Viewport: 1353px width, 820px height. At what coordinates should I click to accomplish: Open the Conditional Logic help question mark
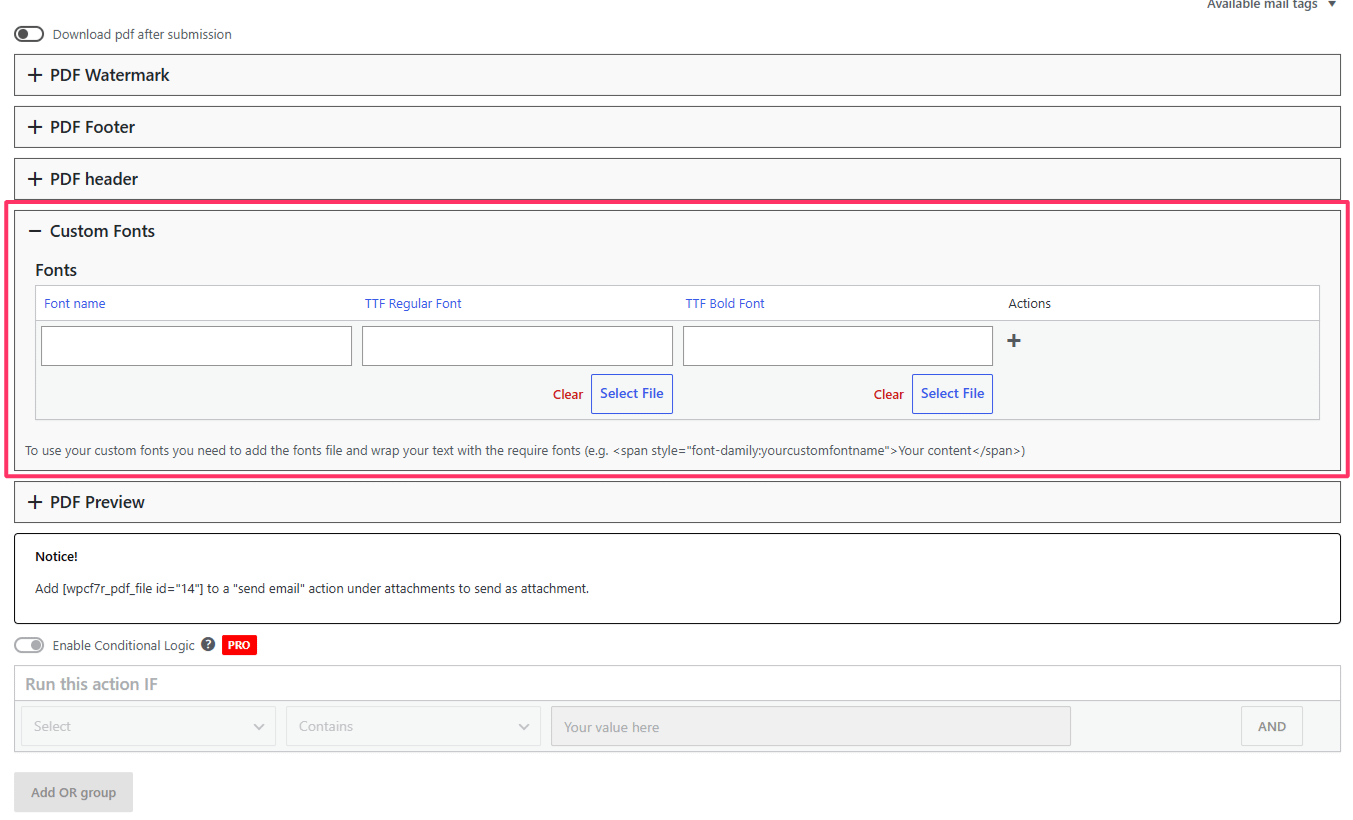coord(208,645)
